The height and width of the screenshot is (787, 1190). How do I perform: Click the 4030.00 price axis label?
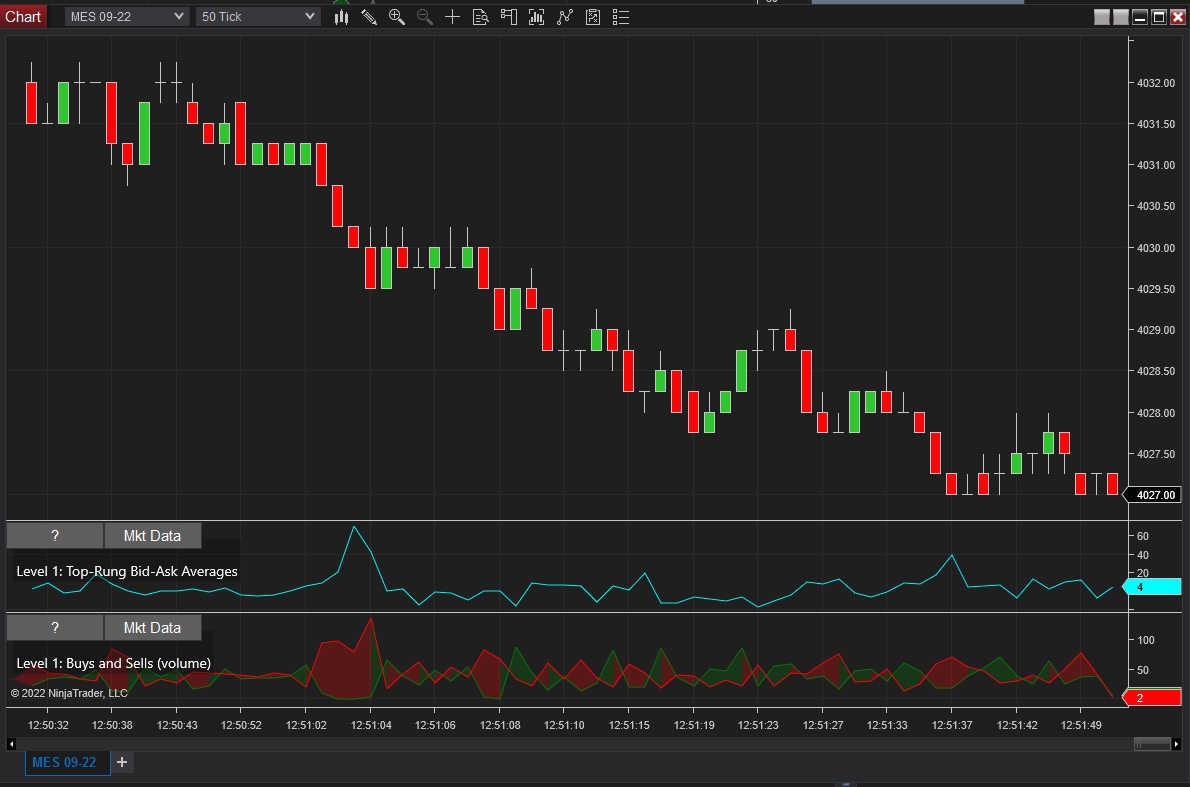[x=1156, y=248]
